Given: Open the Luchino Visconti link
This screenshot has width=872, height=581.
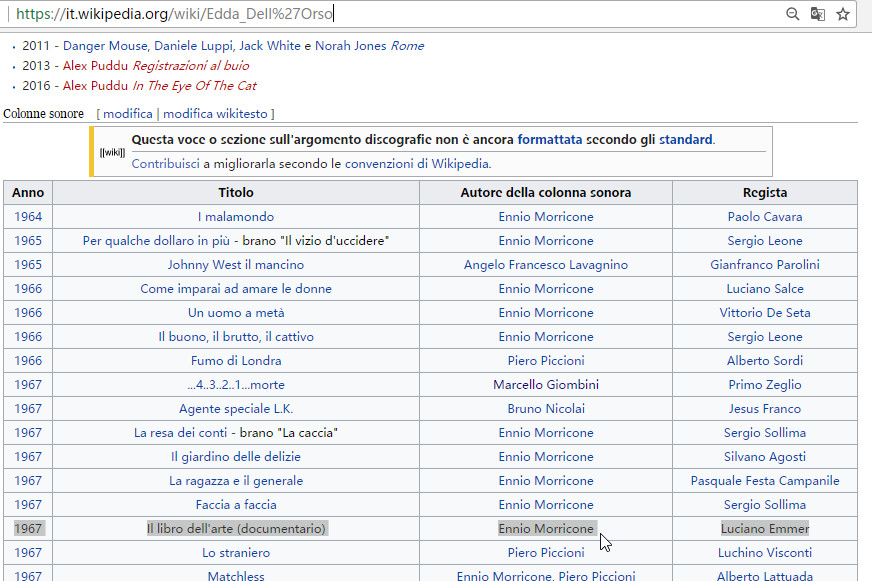Looking at the screenshot, I should (x=765, y=553).
